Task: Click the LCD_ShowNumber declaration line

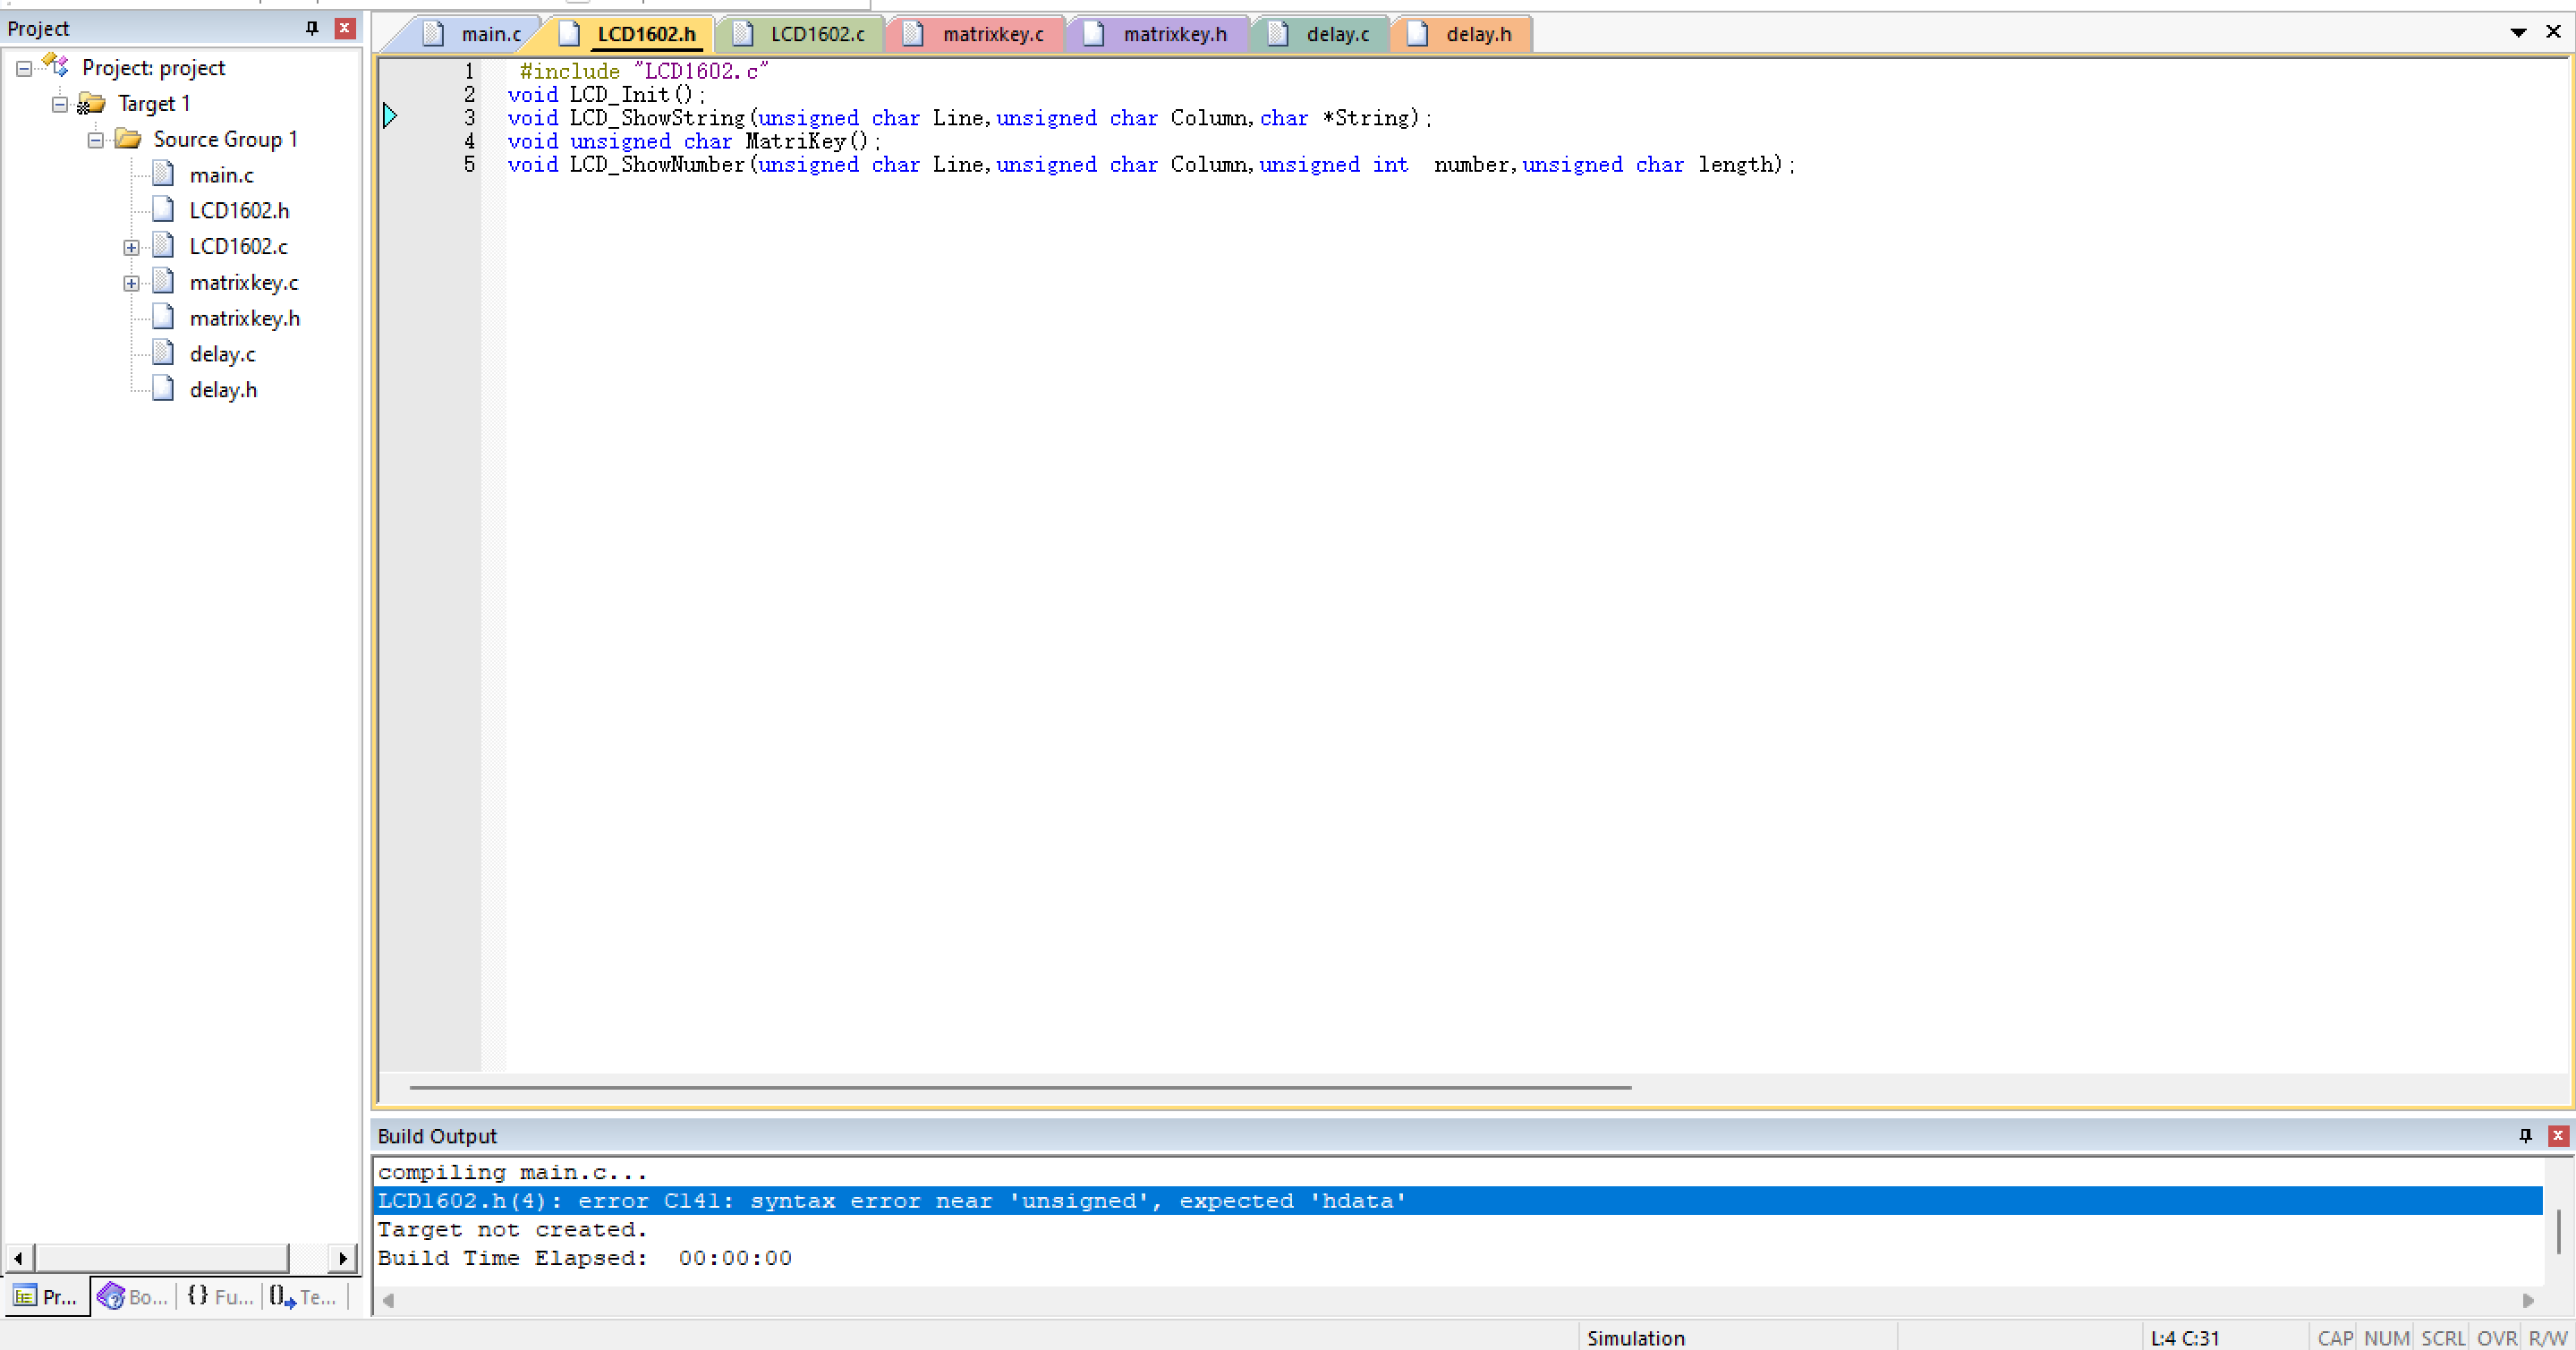Action: (x=1151, y=164)
